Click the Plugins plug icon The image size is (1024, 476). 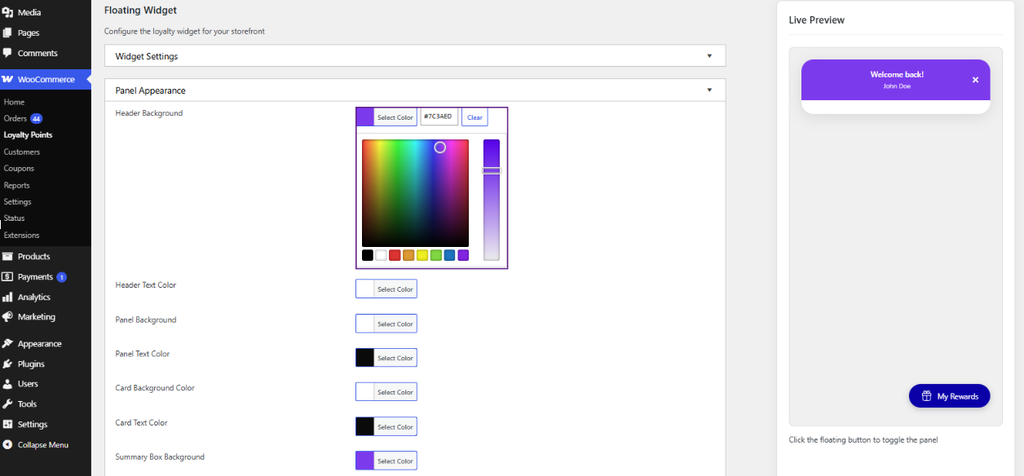click(x=7, y=364)
